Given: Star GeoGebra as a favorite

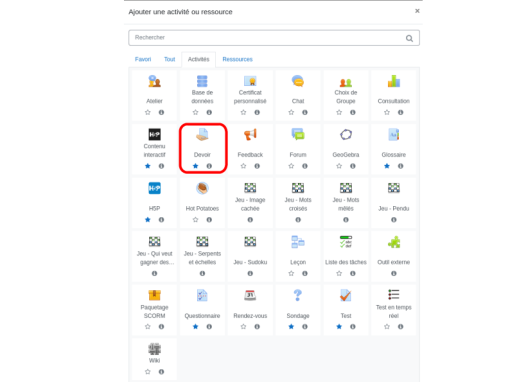Looking at the screenshot, I should point(339,166).
